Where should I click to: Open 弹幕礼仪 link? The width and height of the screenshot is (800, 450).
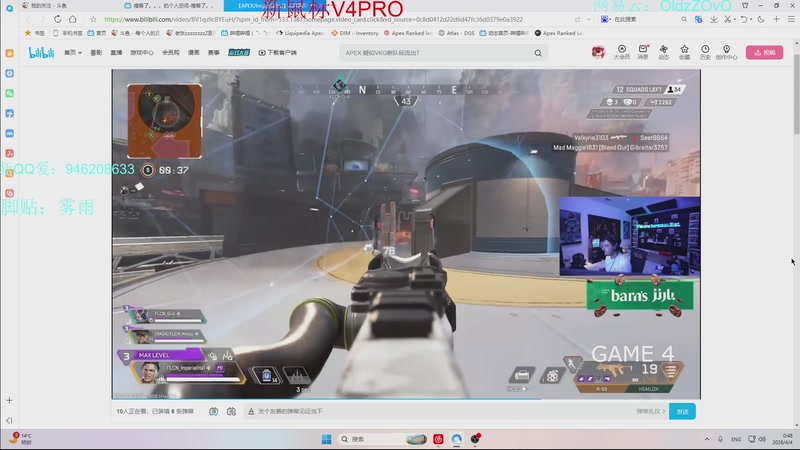tap(651, 411)
